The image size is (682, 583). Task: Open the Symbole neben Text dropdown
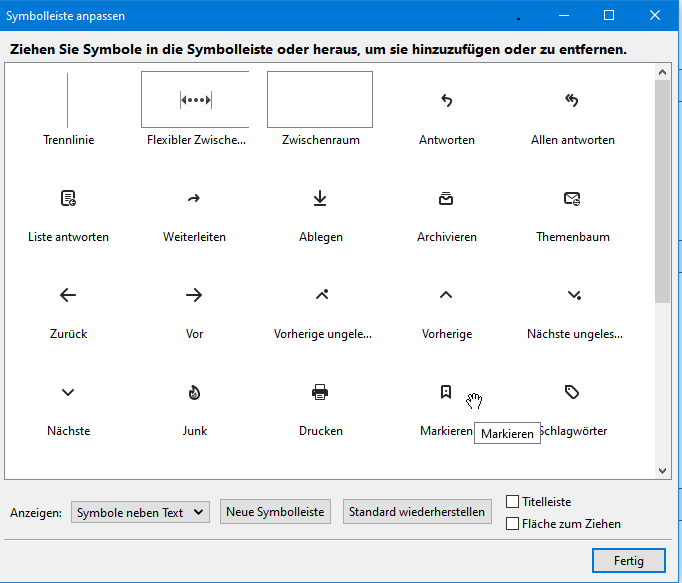140,512
